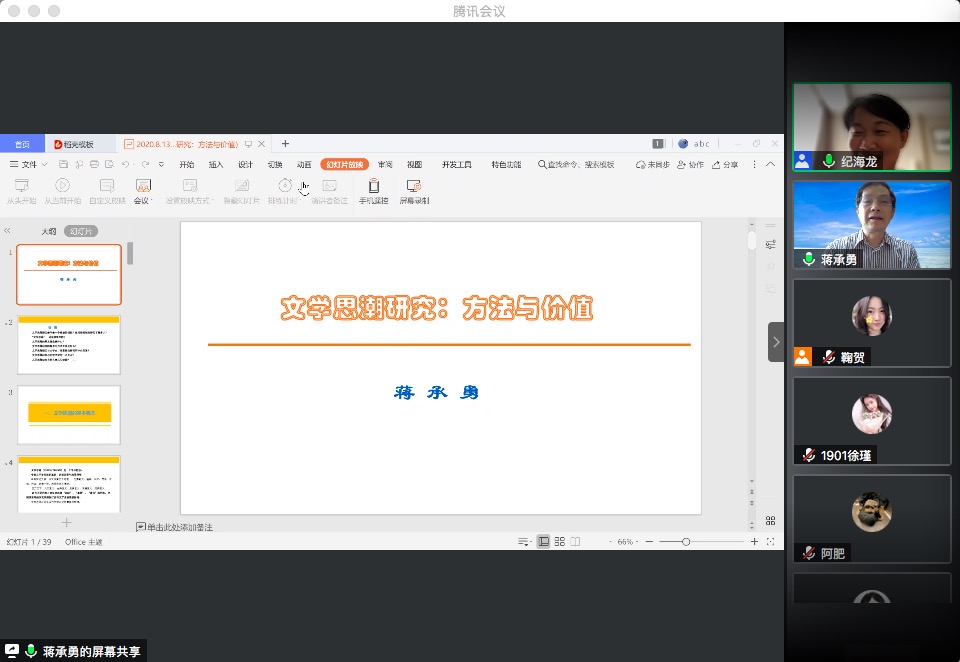The height and width of the screenshot is (662, 960).
Task: Select slide 3 thumbnail in panel
Action: [69, 414]
